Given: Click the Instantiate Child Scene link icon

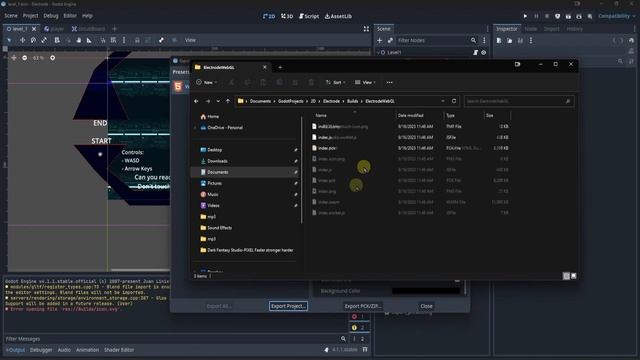Looking at the screenshot, I should [x=390, y=40].
